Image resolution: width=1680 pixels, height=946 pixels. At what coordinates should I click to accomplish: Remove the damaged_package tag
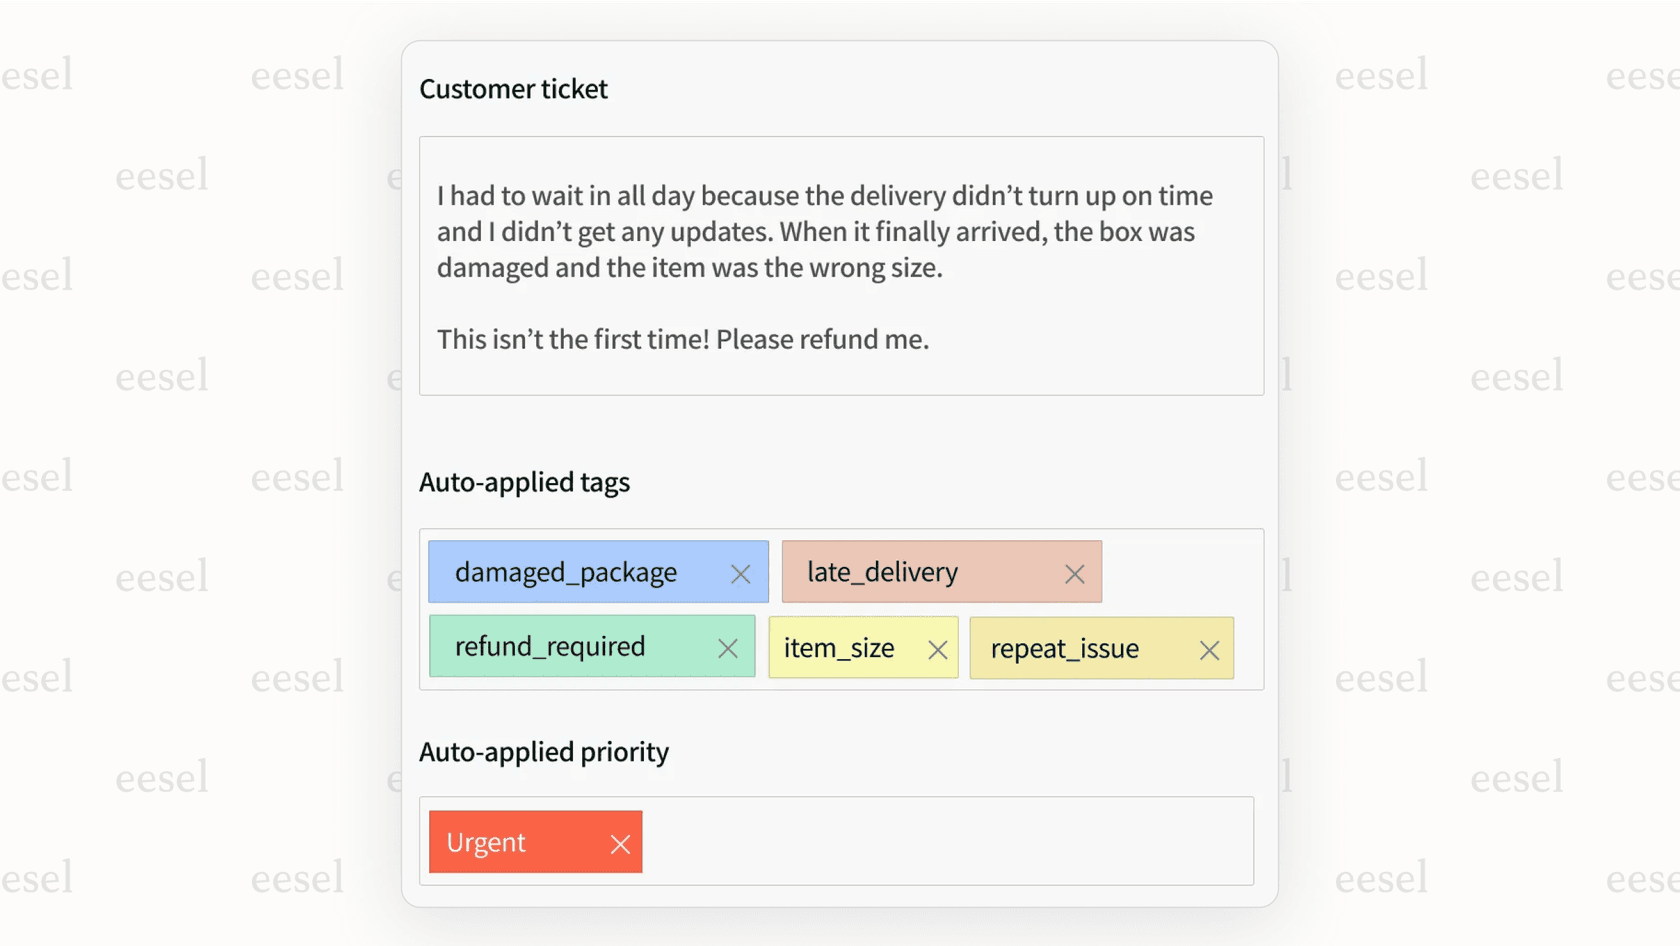(740, 574)
